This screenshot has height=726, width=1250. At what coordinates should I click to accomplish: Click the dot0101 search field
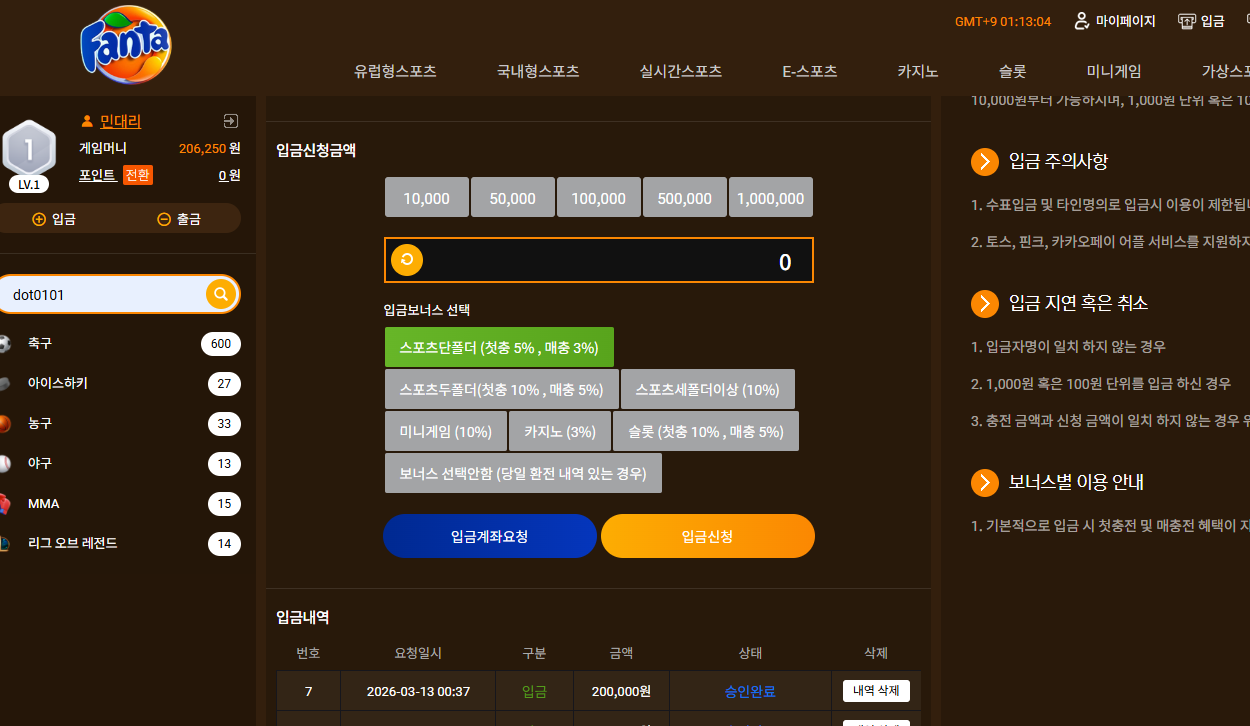pyautogui.click(x=105, y=294)
